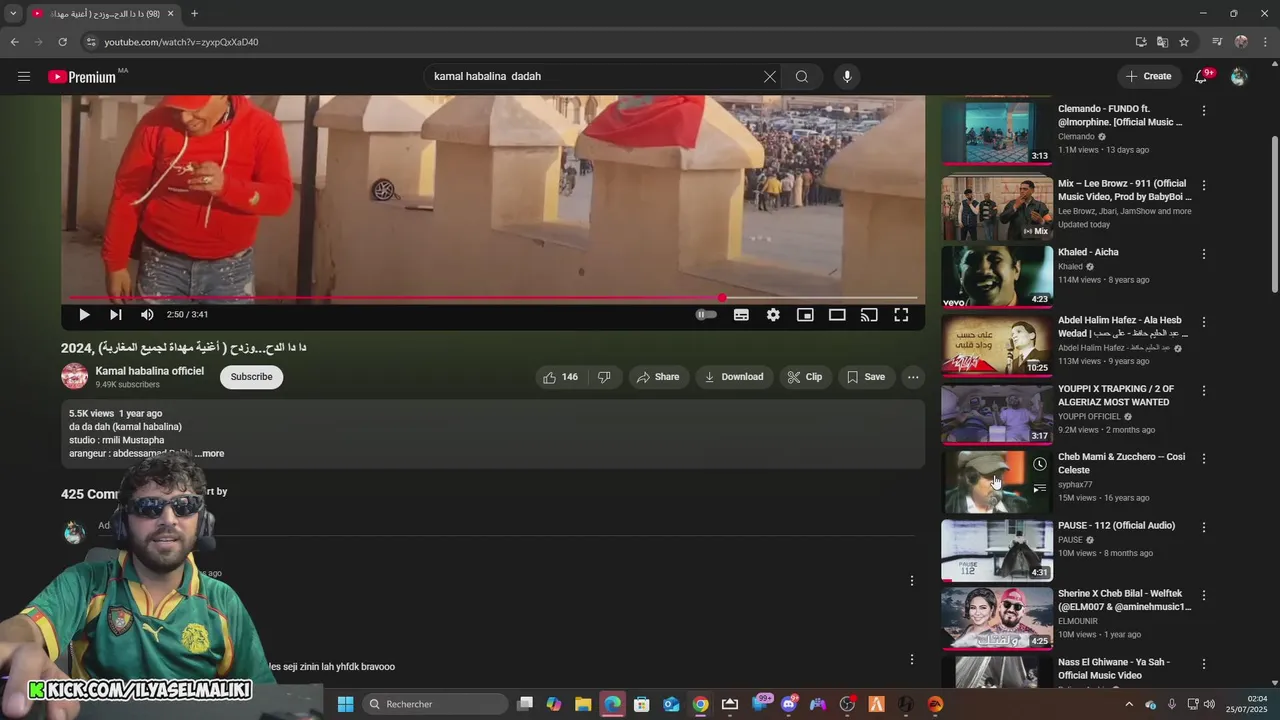The image size is (1280, 720).
Task: Open options for Sherine X Cheb Bilal
Action: [1204, 595]
